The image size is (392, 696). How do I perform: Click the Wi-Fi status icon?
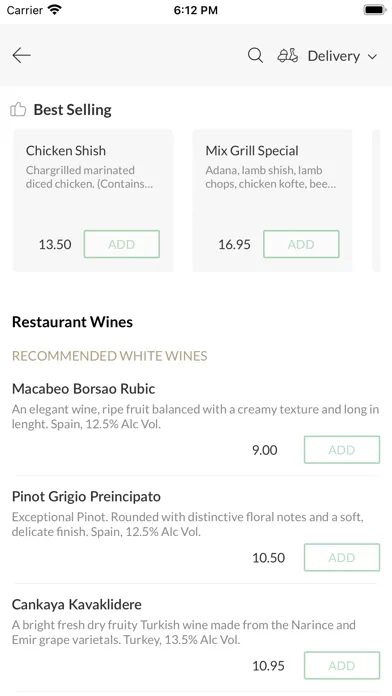55,10
